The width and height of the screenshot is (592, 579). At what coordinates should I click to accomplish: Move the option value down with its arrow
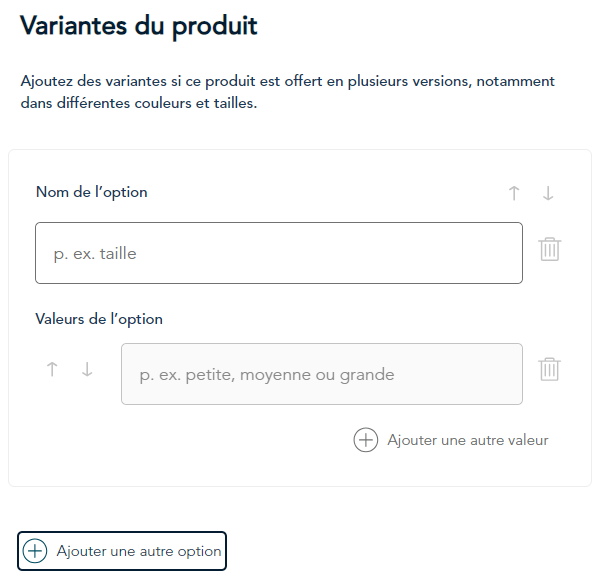coord(87,369)
